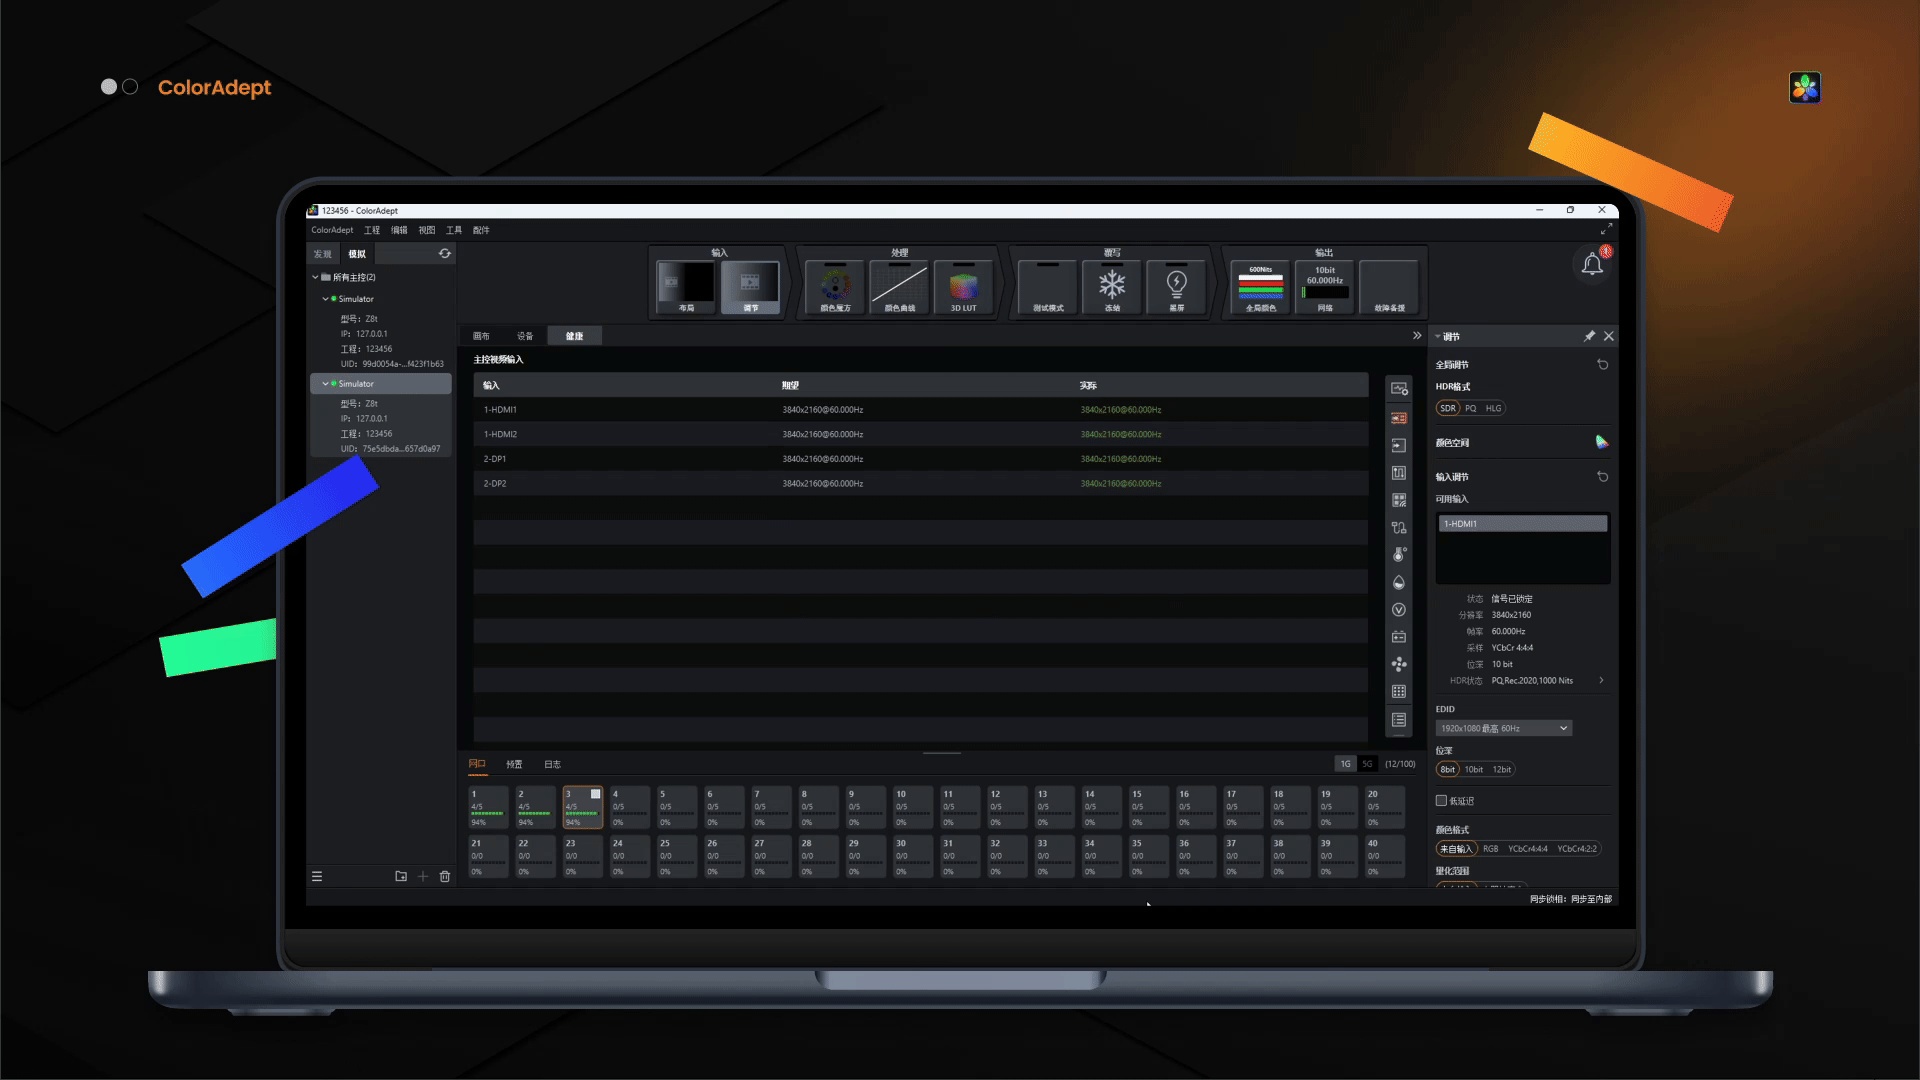
Task: Open the notification bell
Action: pos(1592,265)
